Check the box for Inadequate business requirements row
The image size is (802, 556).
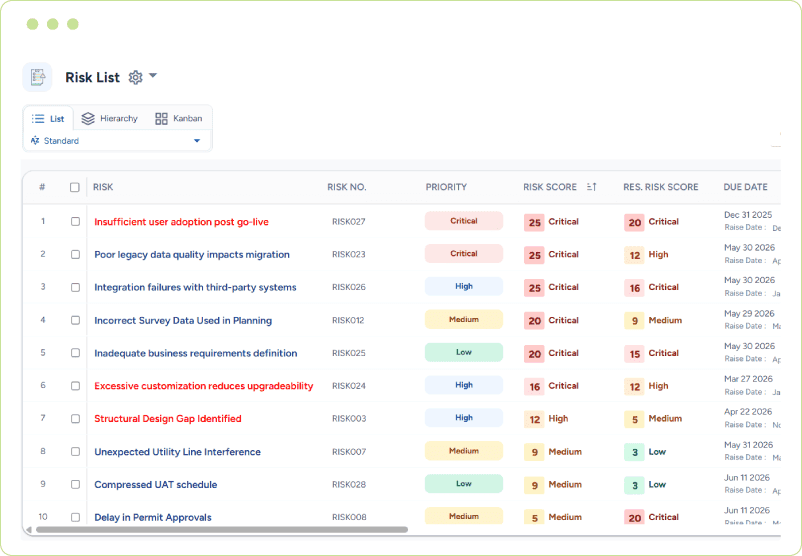(x=75, y=353)
